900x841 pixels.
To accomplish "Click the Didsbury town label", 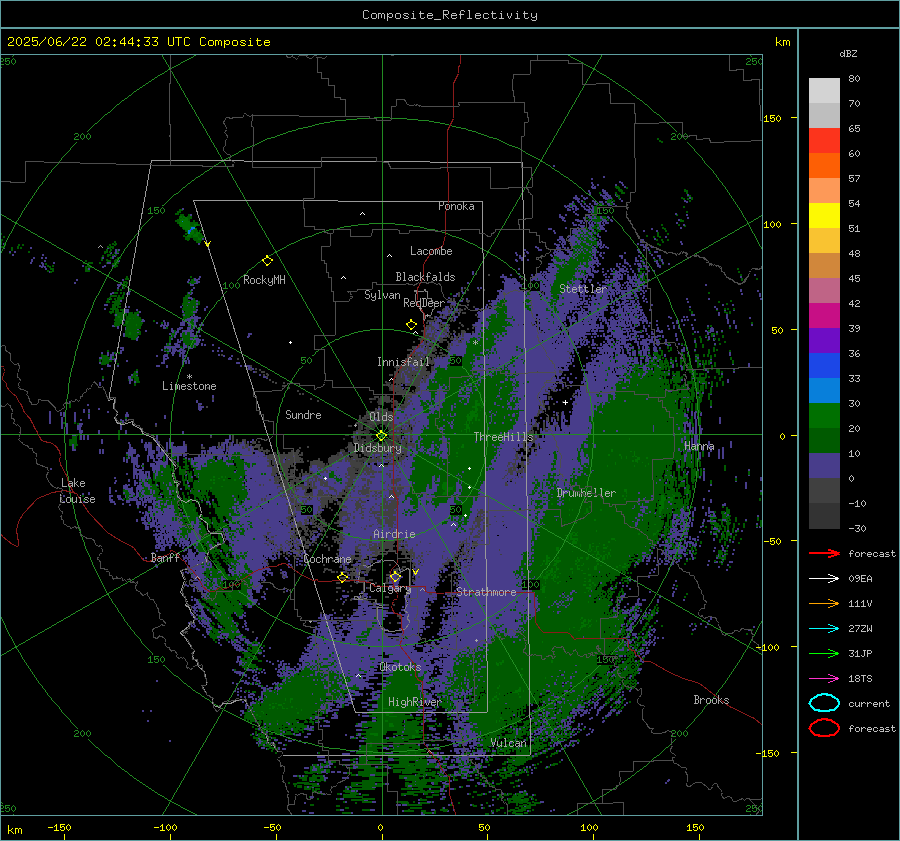I will pos(378,448).
